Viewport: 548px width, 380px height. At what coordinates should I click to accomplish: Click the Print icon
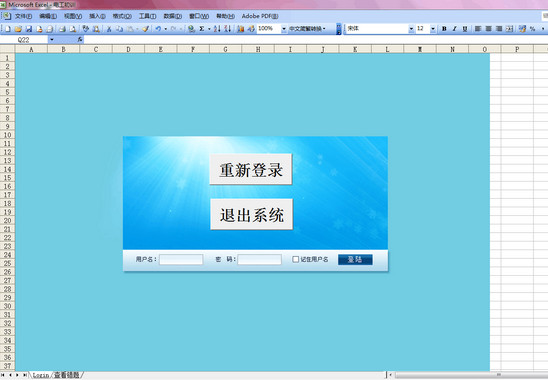(x=62, y=29)
